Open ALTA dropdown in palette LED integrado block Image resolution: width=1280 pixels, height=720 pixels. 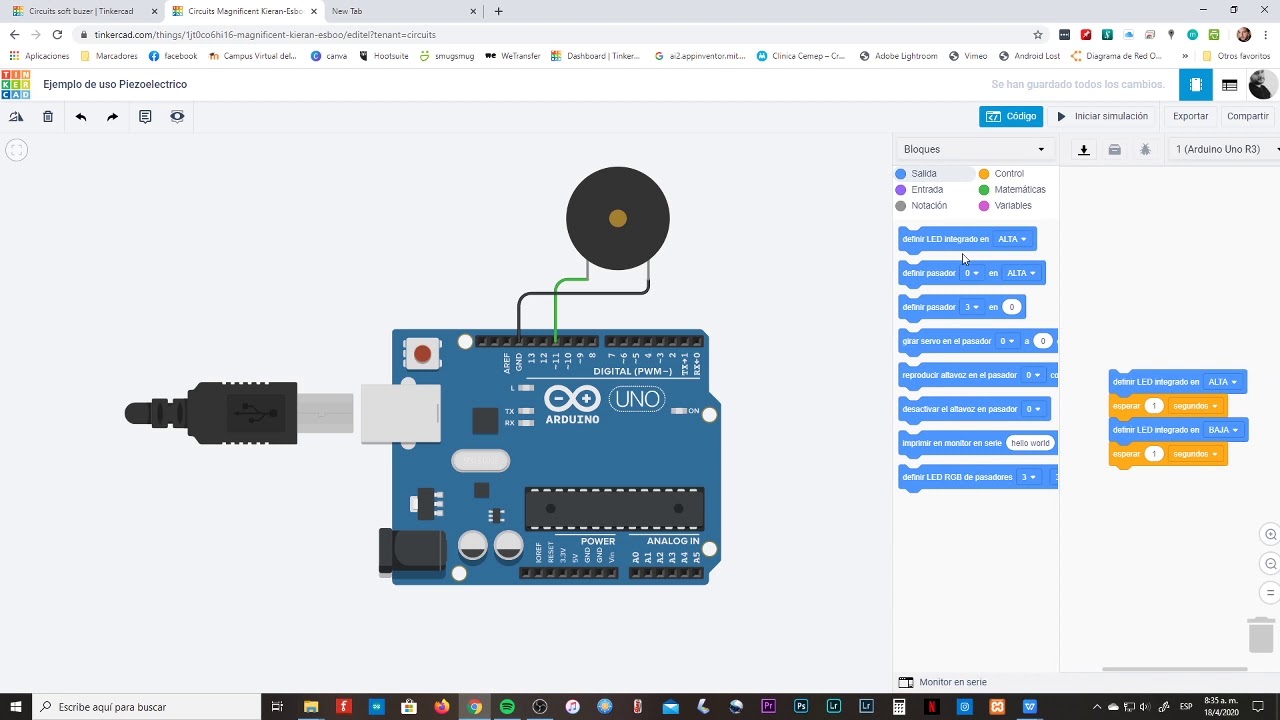tap(1012, 240)
